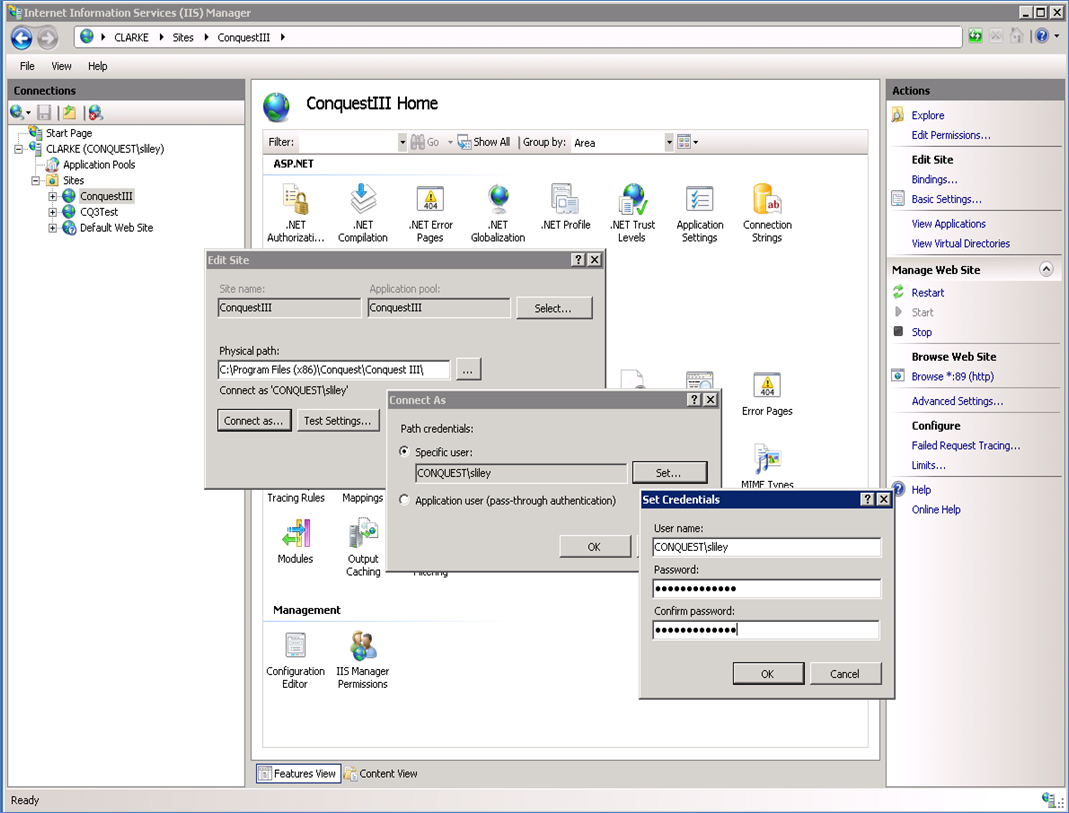Click the Confirm password input field
Image resolution: width=1069 pixels, height=813 pixels.
click(766, 630)
